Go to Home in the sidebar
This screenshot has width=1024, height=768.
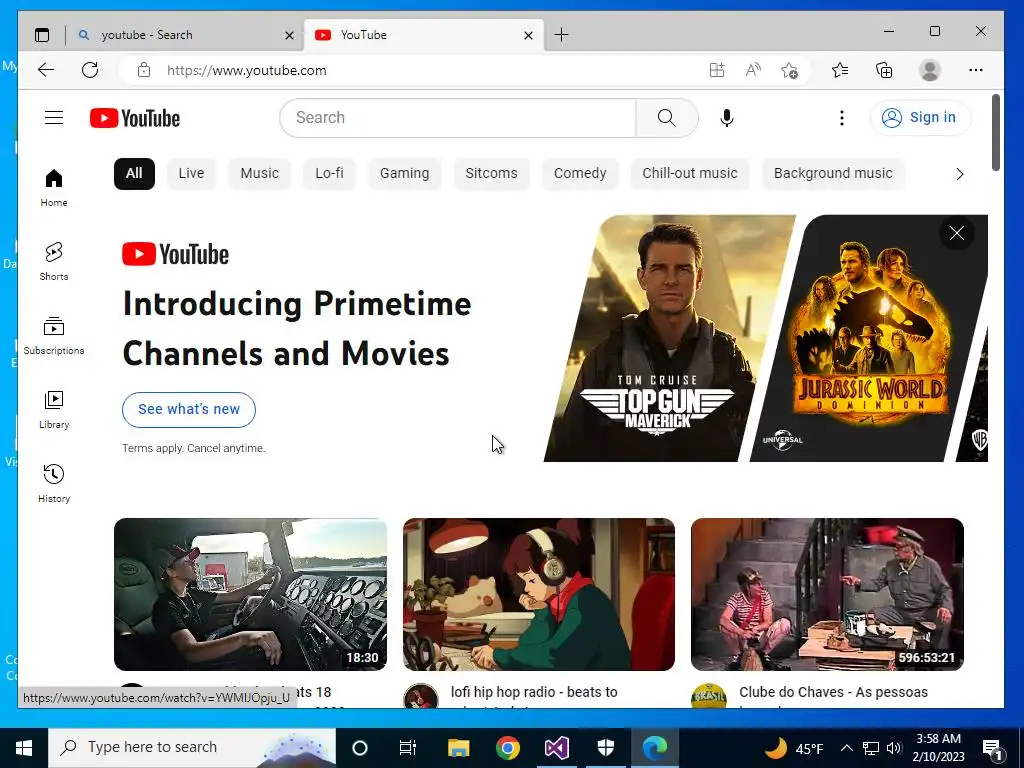tap(54, 187)
